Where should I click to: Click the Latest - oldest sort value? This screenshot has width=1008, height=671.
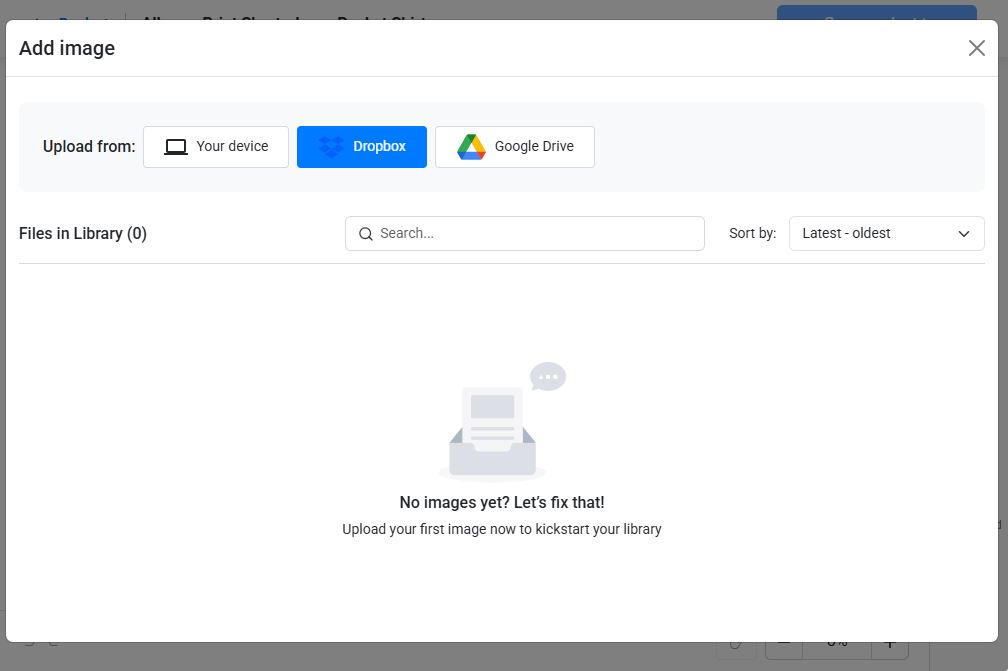[846, 234]
